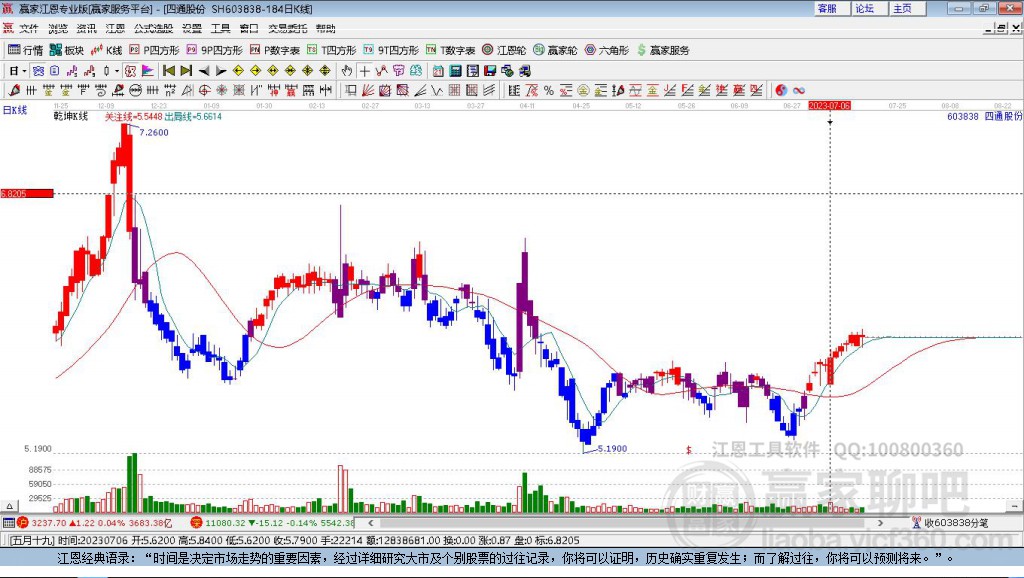Open the 江恩 menu

point(115,28)
